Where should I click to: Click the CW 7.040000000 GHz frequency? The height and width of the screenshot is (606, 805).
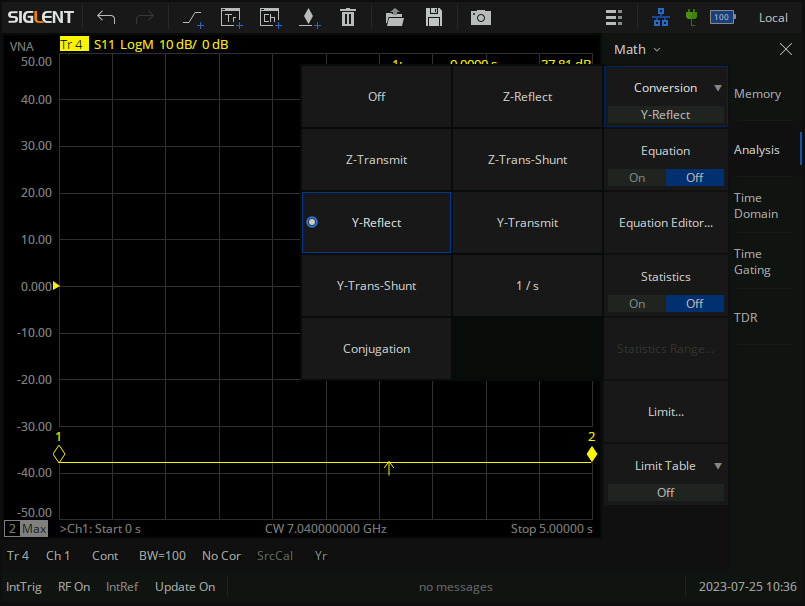click(x=325, y=528)
